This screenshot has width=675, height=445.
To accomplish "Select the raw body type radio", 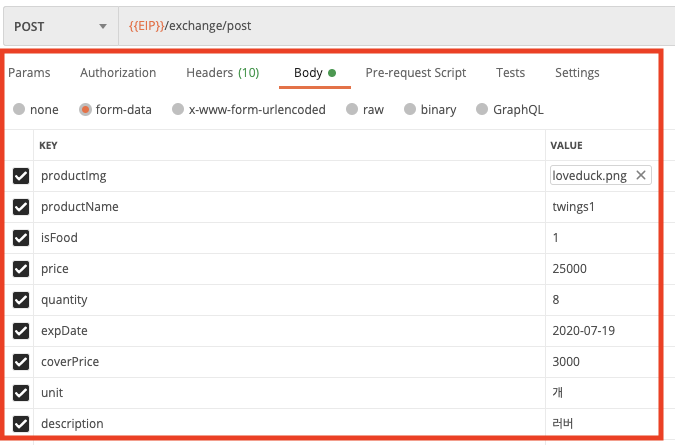I will point(352,109).
